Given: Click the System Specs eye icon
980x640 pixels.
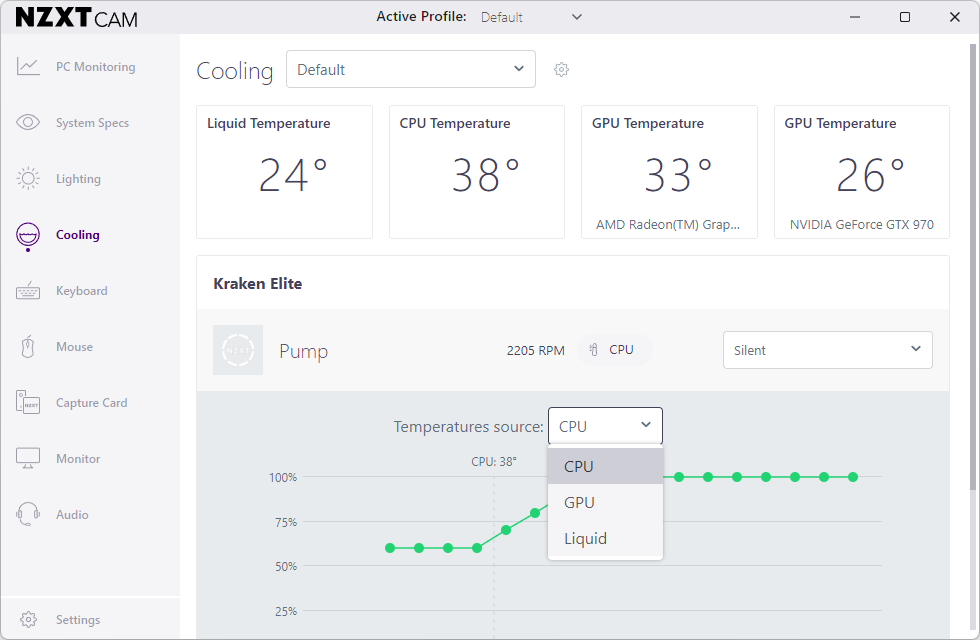Looking at the screenshot, I should [x=28, y=123].
